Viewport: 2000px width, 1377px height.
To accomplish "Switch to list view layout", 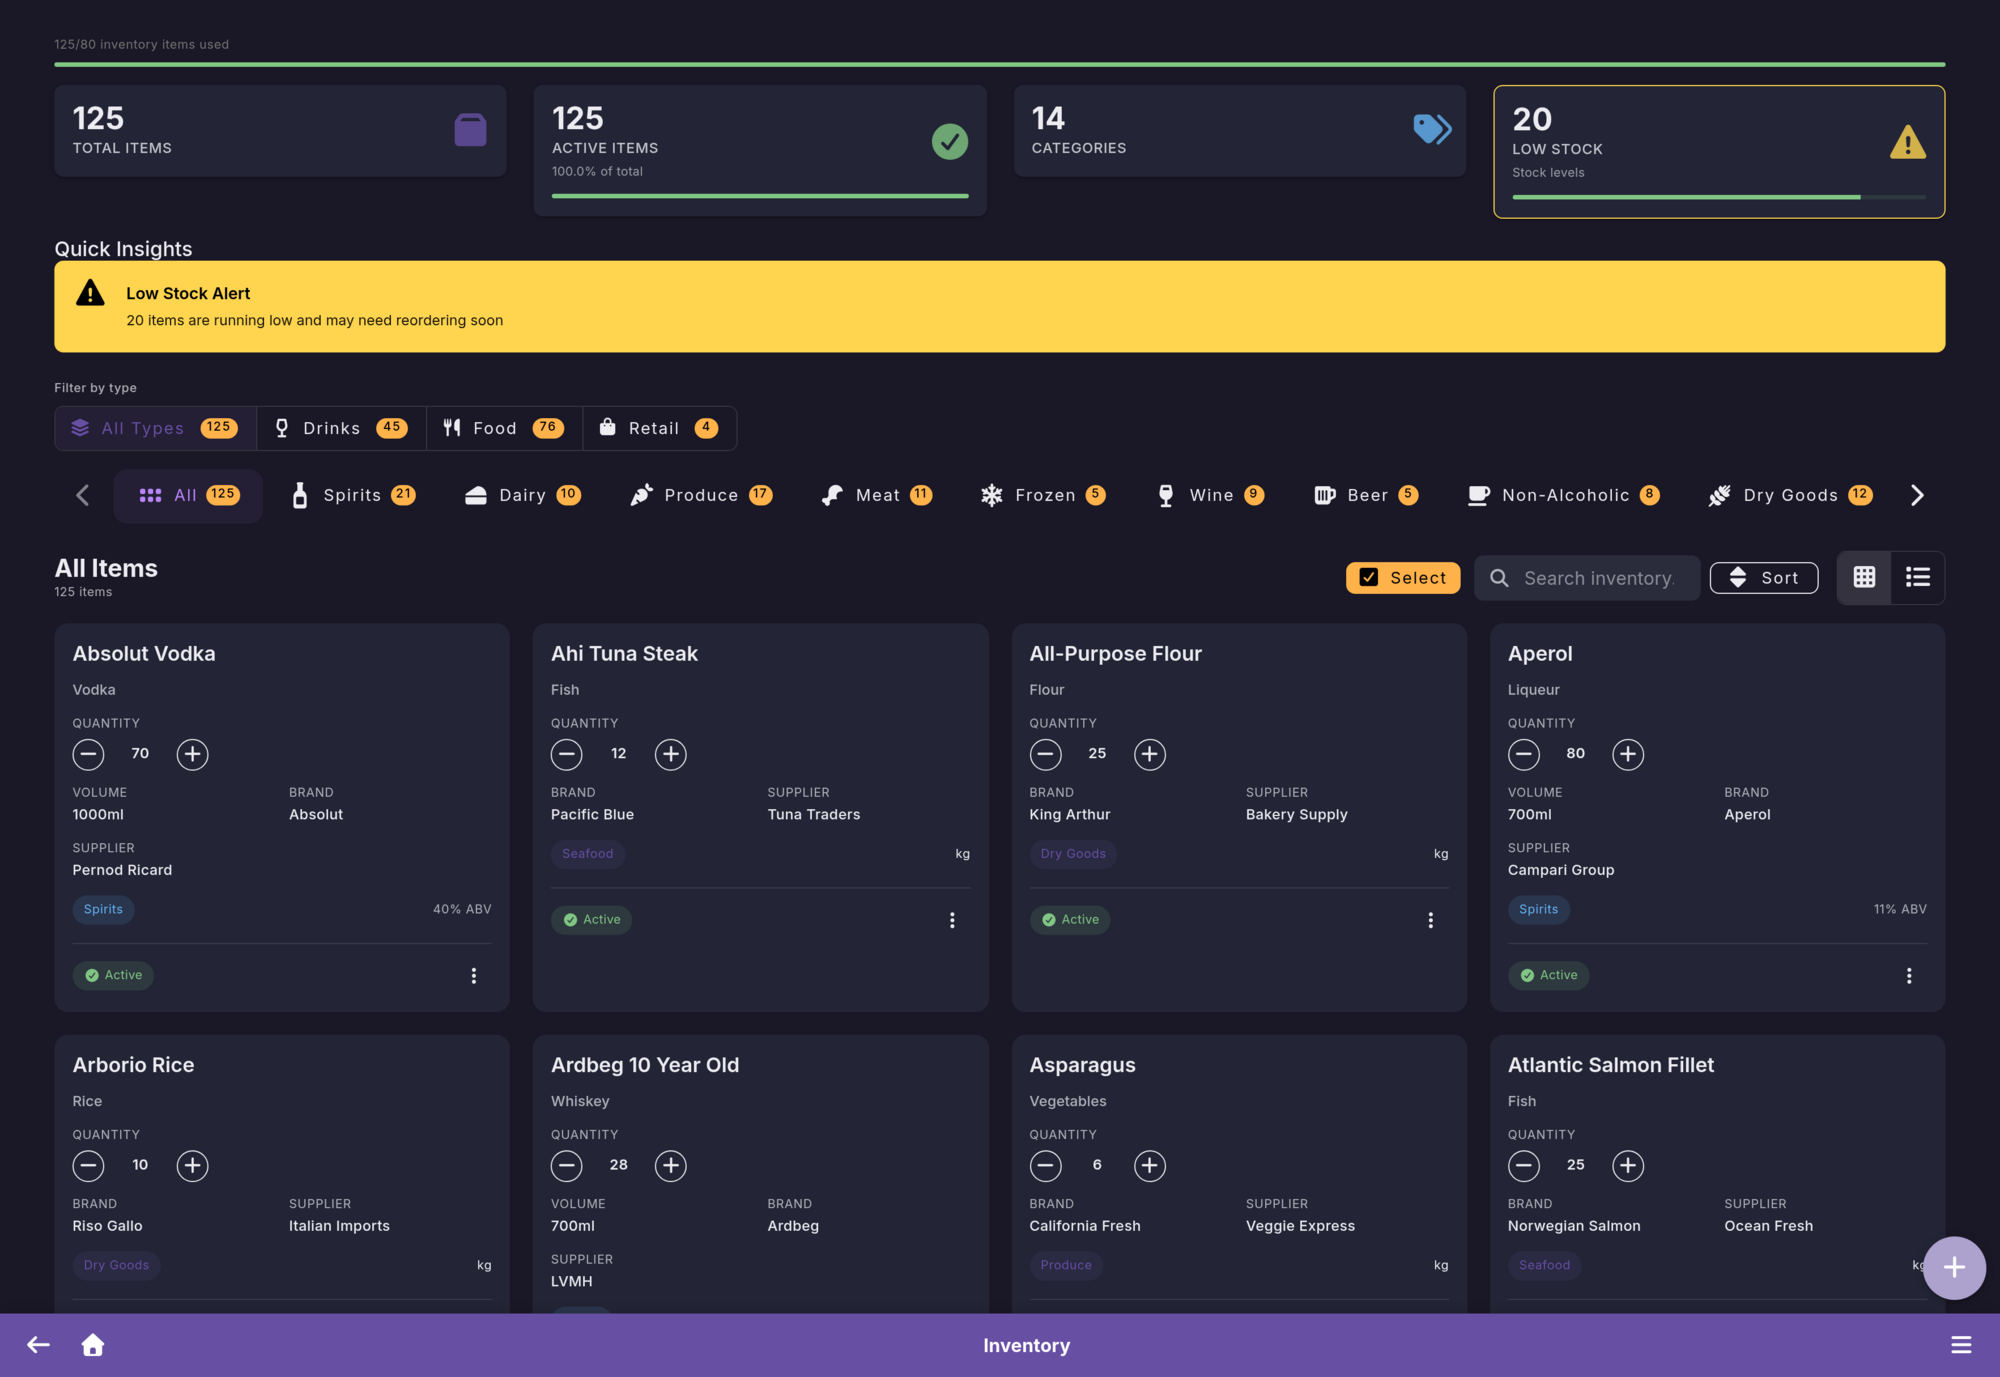I will 1917,577.
